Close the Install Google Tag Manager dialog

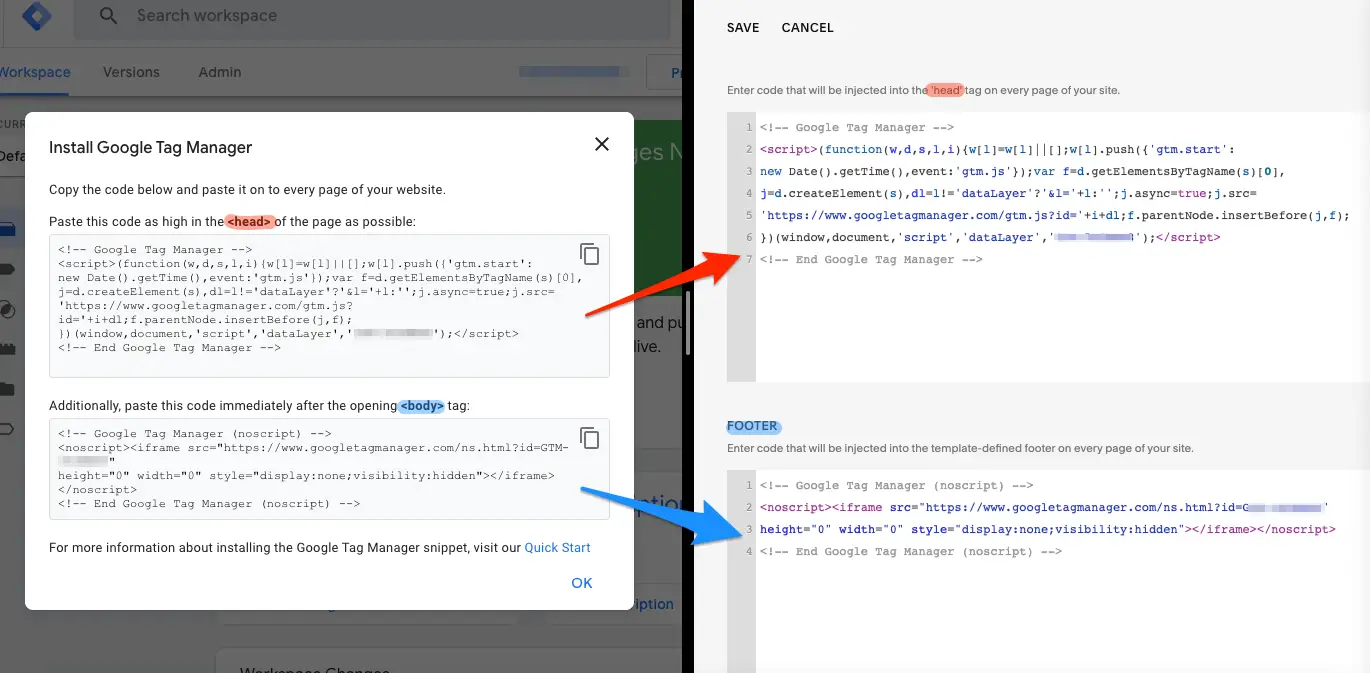[x=601, y=144]
